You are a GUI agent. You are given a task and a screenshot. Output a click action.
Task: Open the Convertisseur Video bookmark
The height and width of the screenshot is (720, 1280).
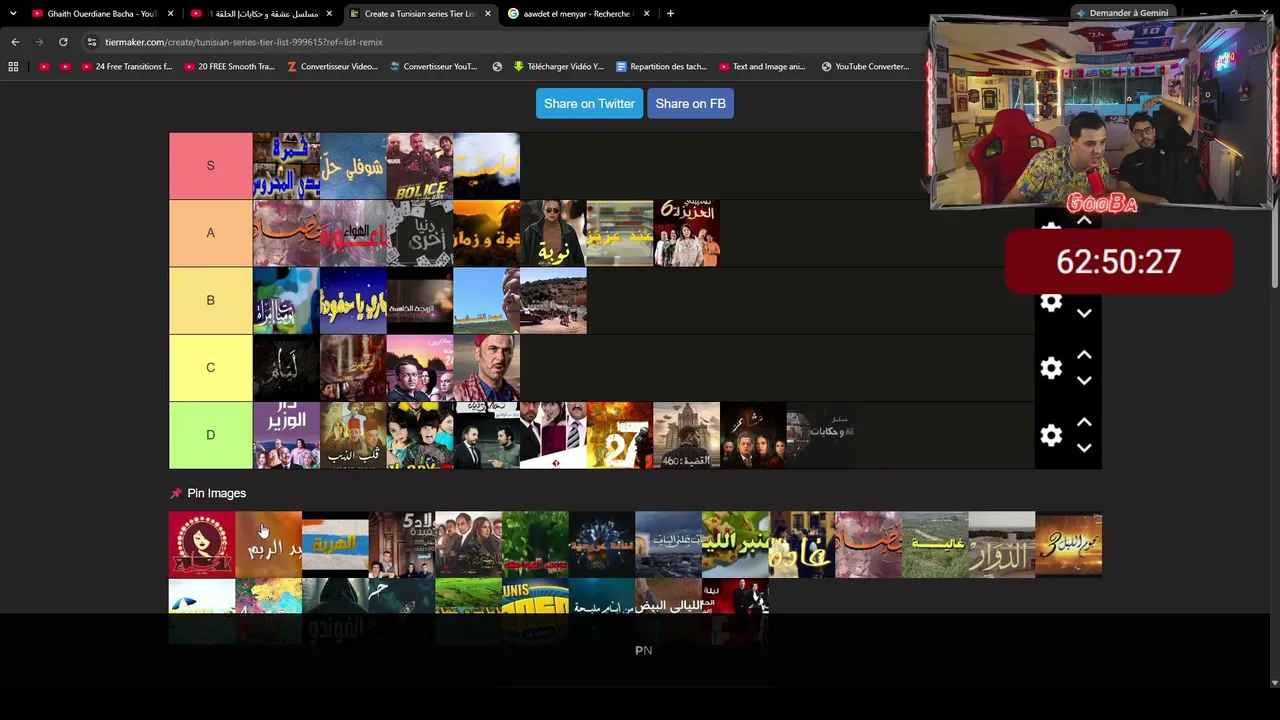pyautogui.click(x=332, y=67)
